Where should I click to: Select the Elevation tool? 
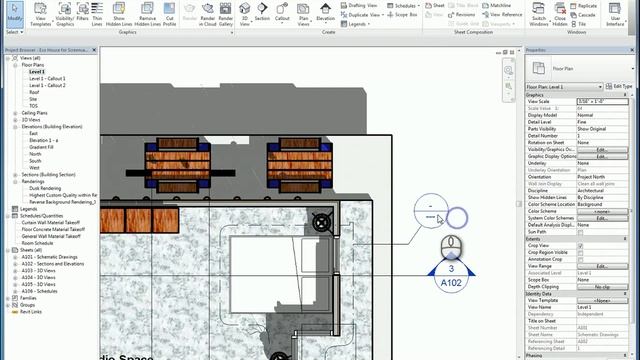tap(325, 12)
